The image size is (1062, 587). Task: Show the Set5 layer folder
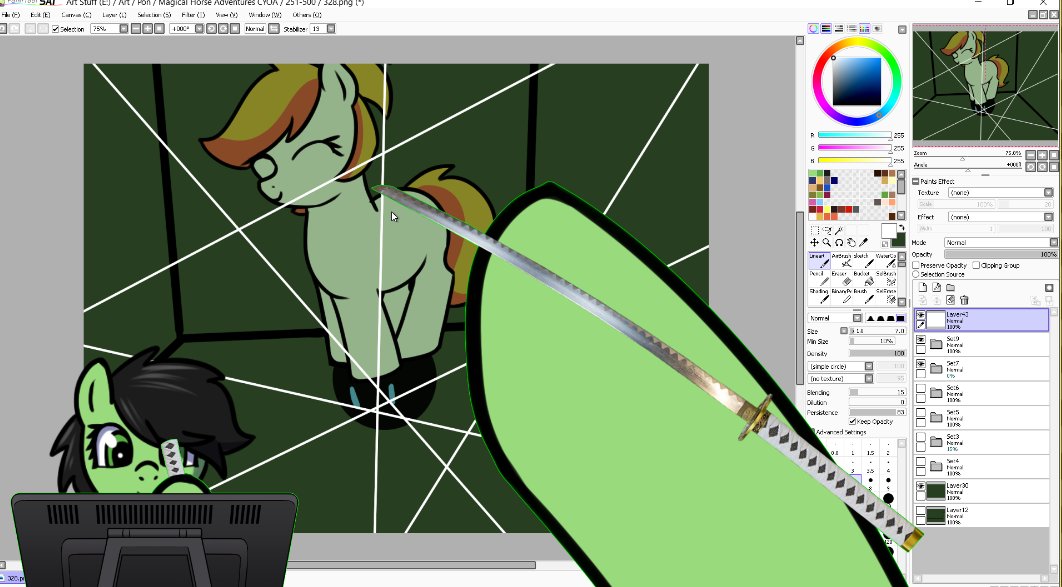pyautogui.click(x=920, y=413)
